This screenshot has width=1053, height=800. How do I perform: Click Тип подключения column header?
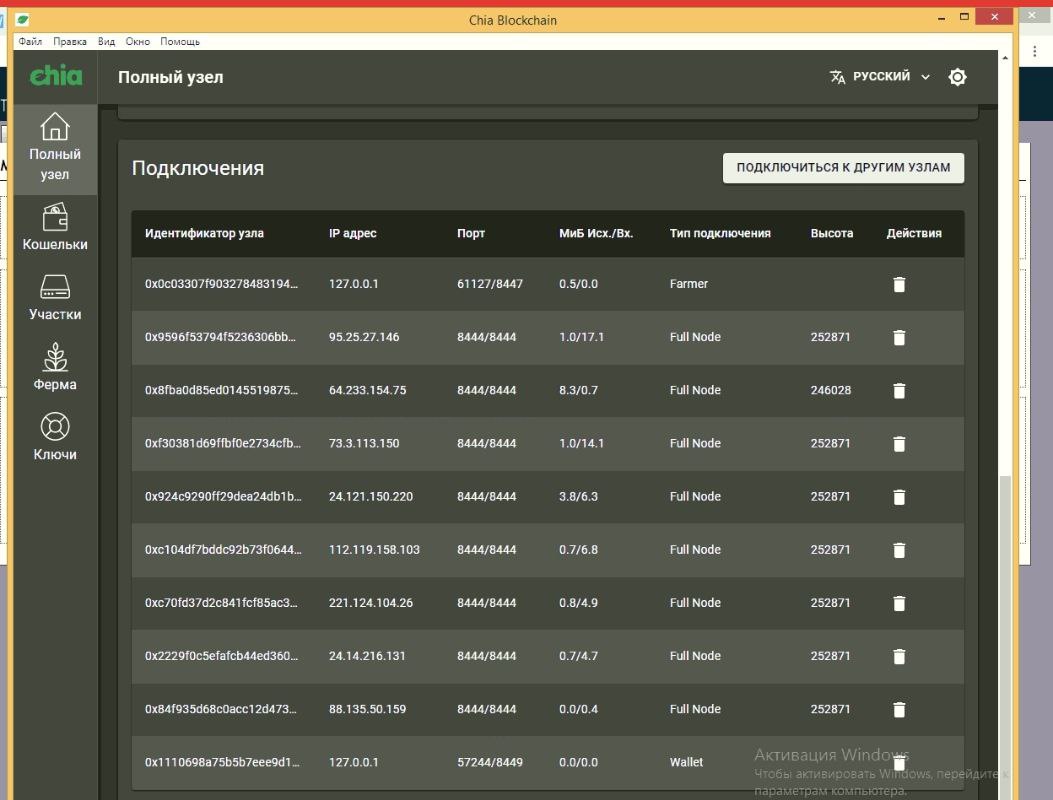click(x=720, y=233)
